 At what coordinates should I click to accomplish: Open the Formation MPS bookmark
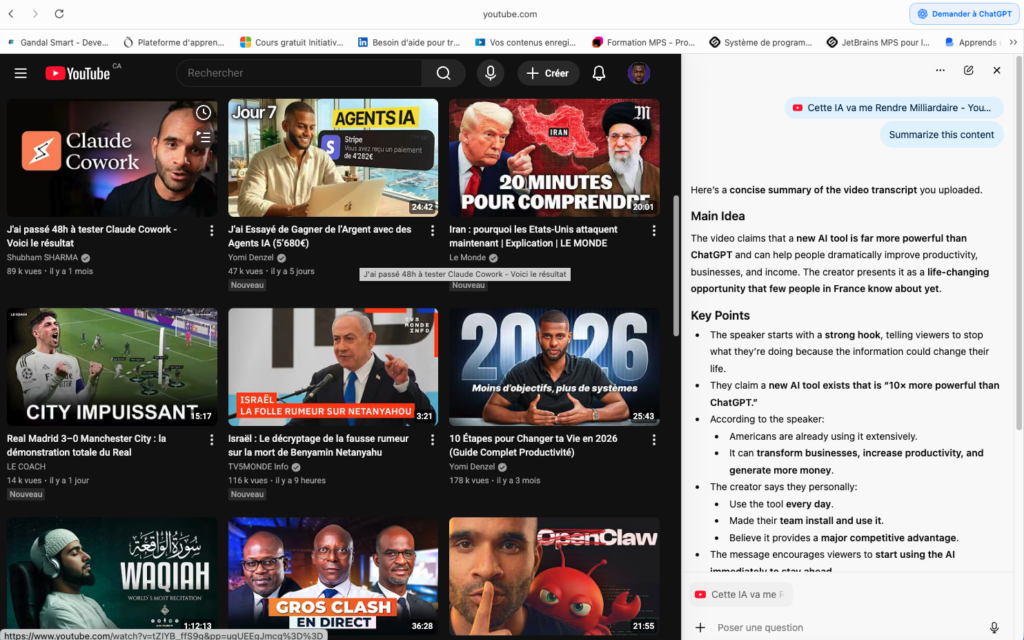[x=643, y=42]
